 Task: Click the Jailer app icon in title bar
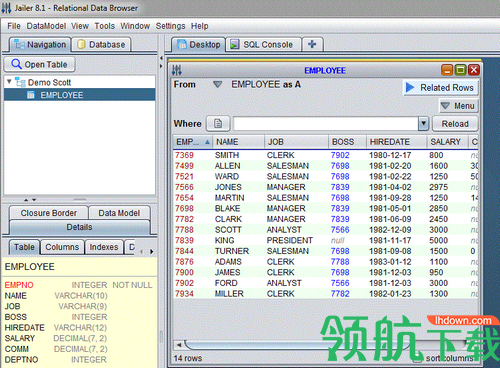pyautogui.click(x=6, y=7)
